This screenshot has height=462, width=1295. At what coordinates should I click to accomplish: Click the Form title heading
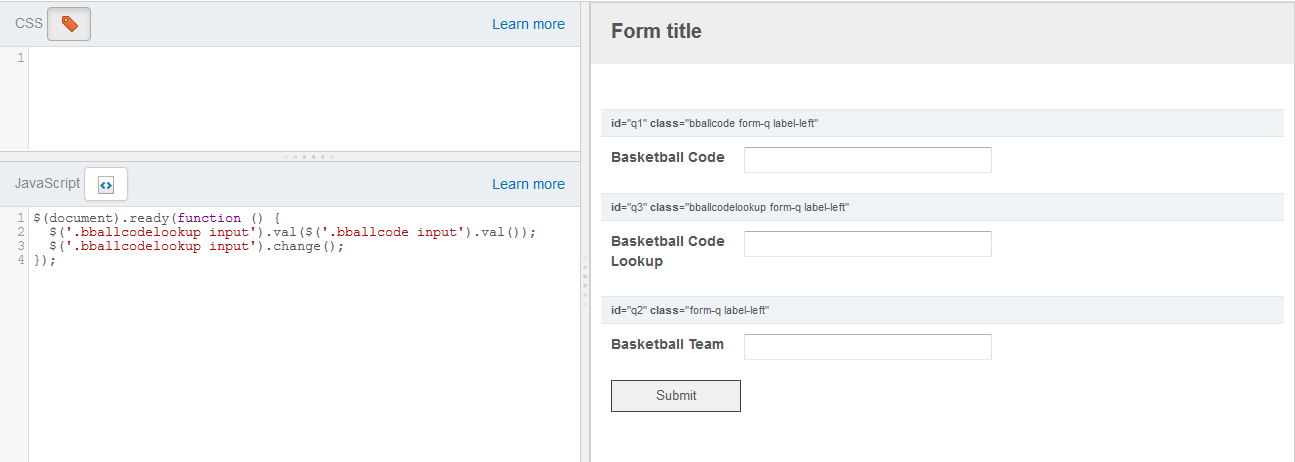[656, 31]
